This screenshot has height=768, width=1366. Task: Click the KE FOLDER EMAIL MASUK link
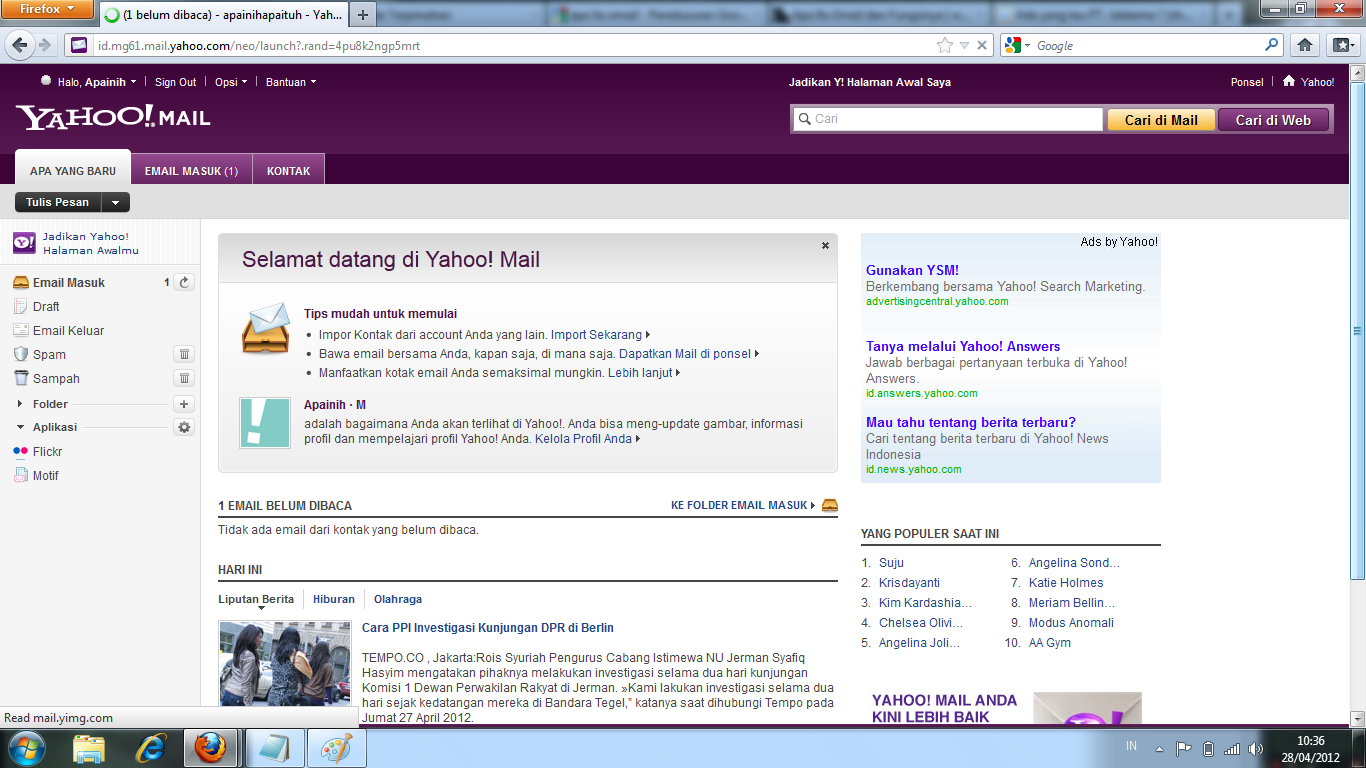739,506
